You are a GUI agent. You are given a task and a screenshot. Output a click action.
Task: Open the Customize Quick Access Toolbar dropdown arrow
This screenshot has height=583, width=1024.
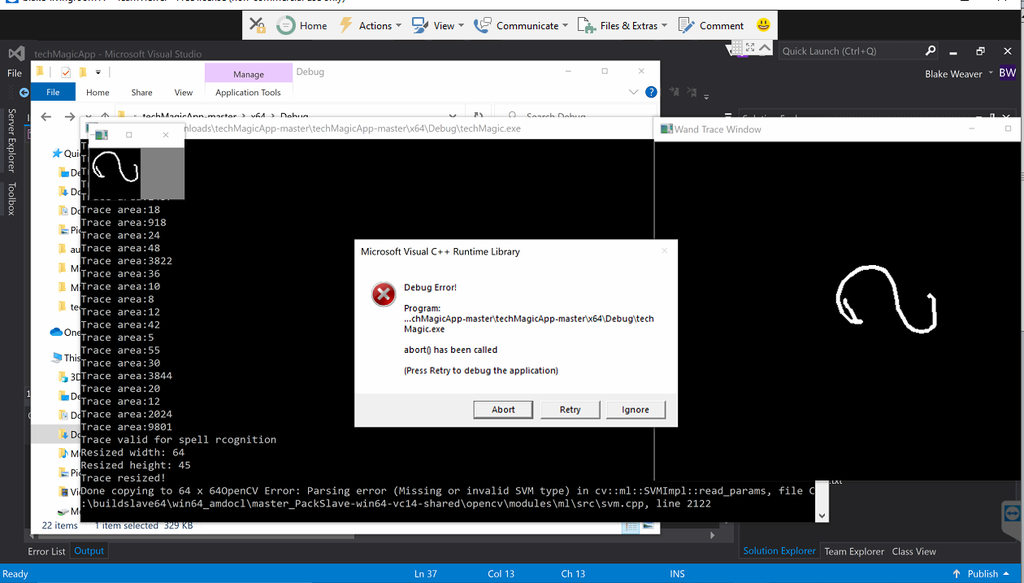click(x=98, y=72)
